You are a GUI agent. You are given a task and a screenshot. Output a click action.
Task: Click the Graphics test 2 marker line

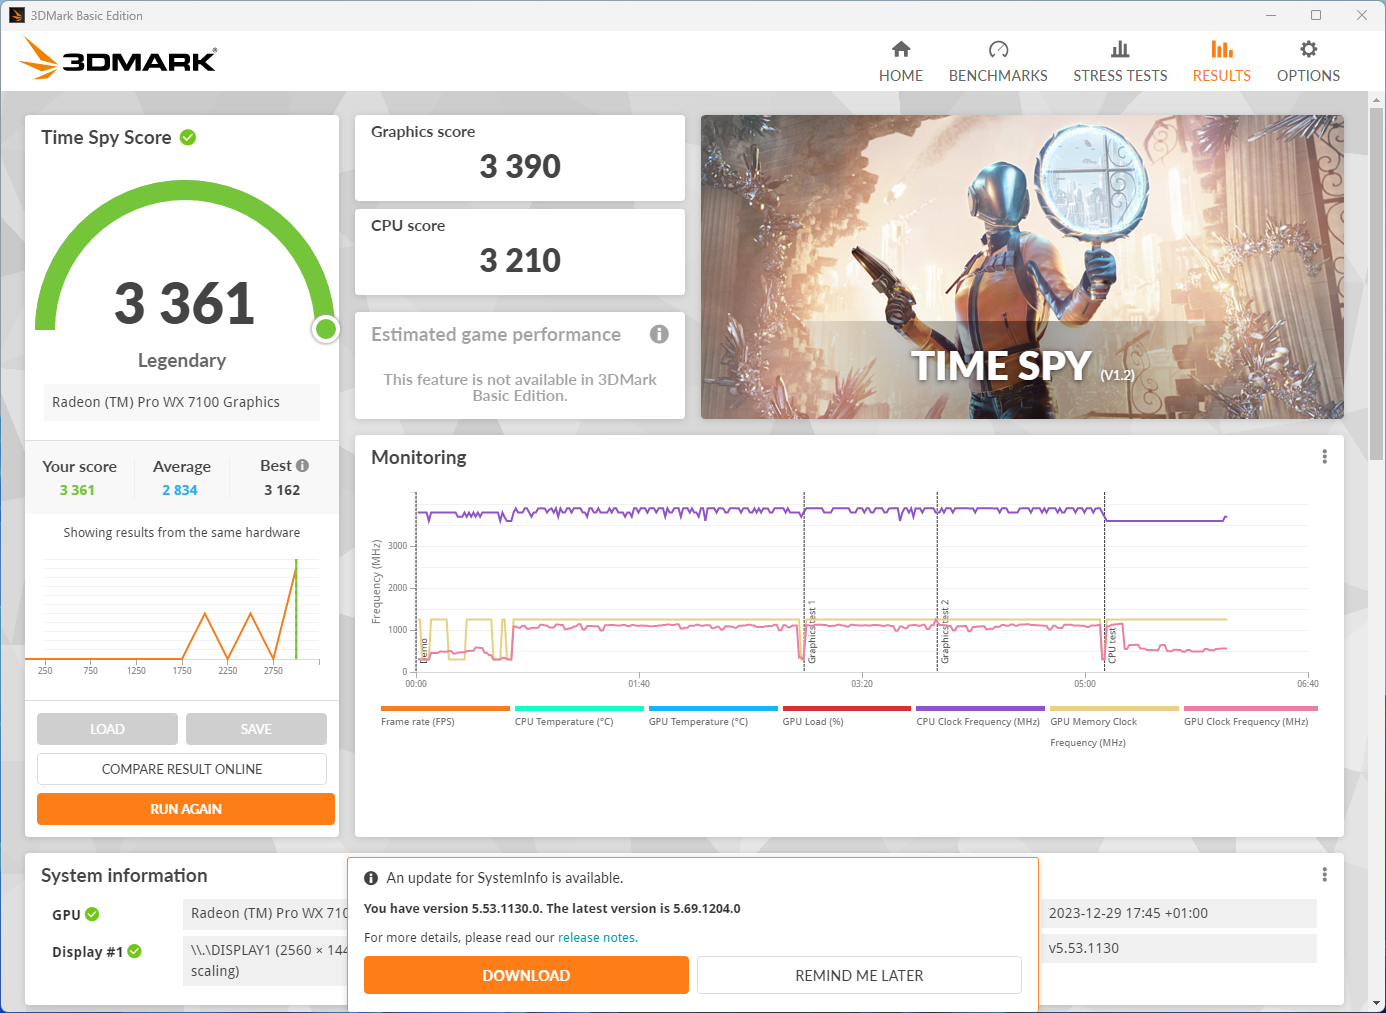(x=937, y=580)
